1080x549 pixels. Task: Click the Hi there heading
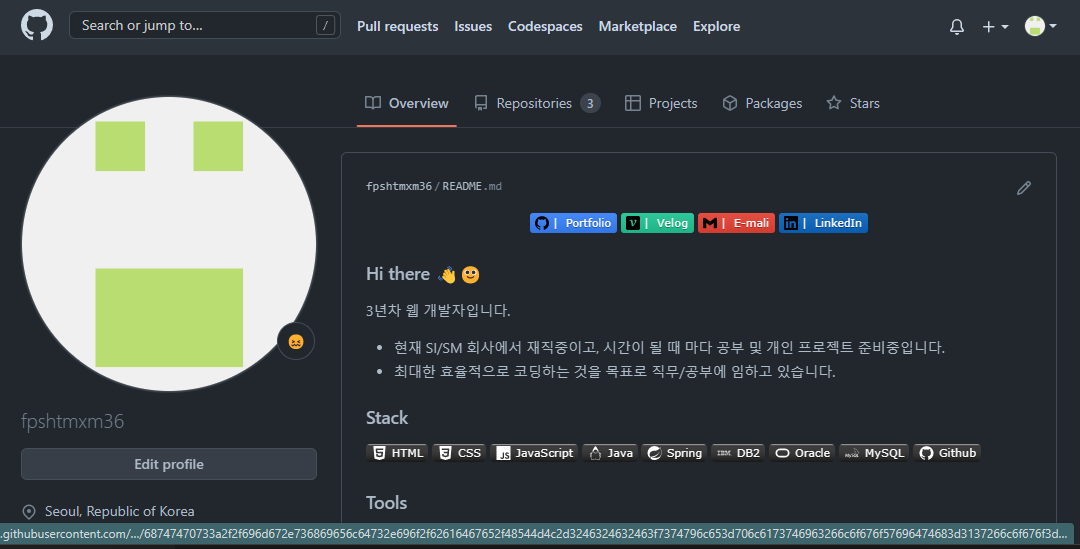click(423, 274)
